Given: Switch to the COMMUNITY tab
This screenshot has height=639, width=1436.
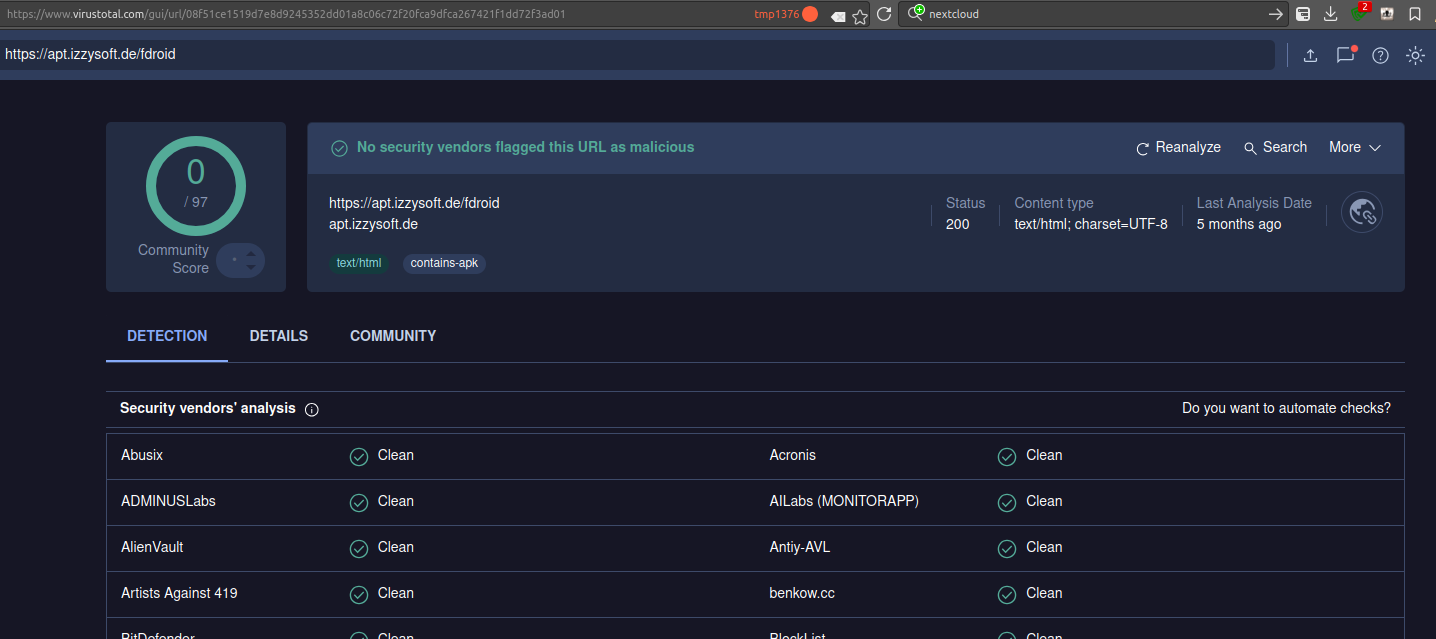Looking at the screenshot, I should 393,336.
